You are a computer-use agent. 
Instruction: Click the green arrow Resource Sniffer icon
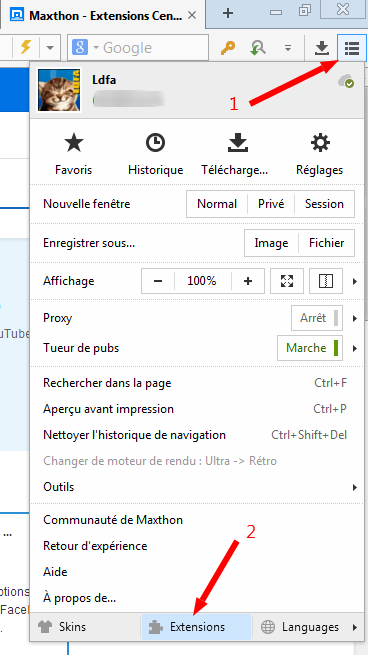[258, 48]
